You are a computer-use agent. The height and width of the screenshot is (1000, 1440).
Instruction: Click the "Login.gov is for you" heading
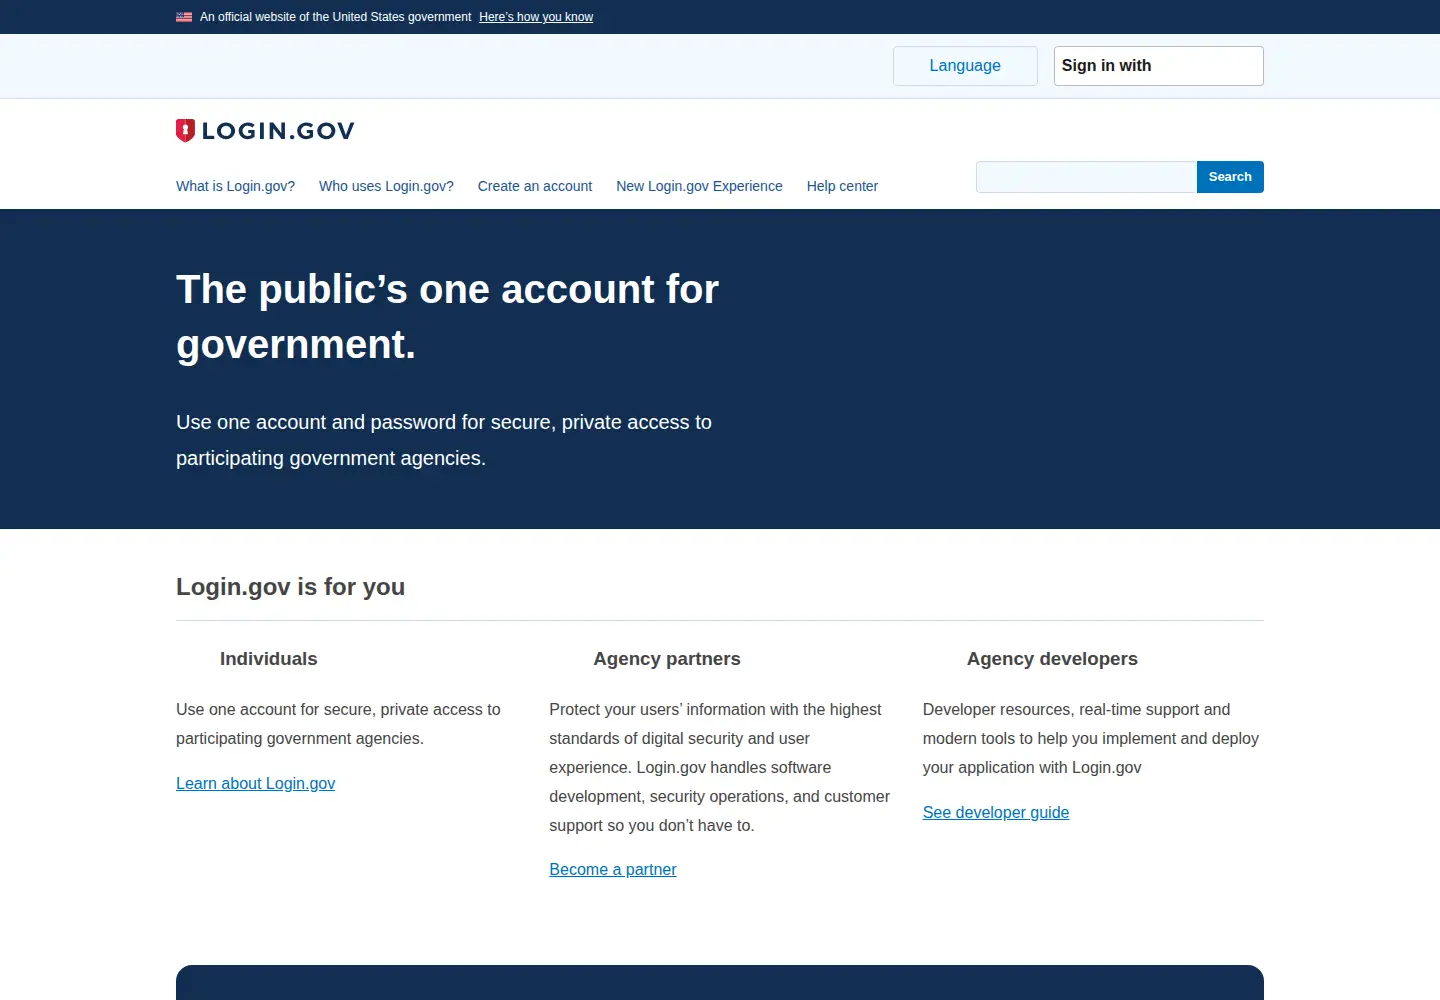(x=290, y=587)
